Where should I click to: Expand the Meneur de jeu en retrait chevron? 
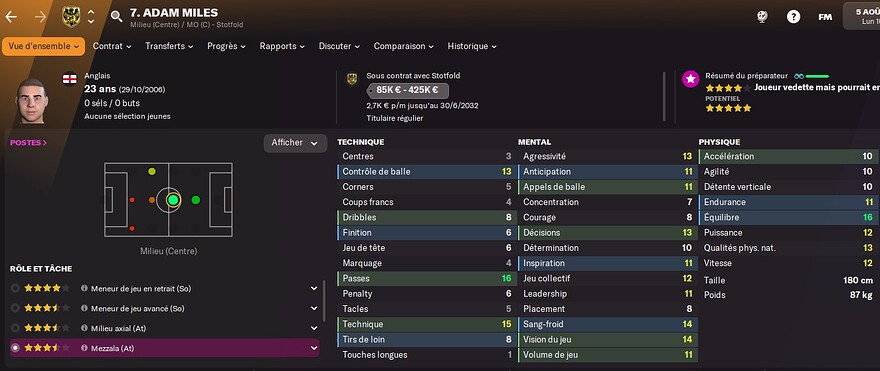314,288
